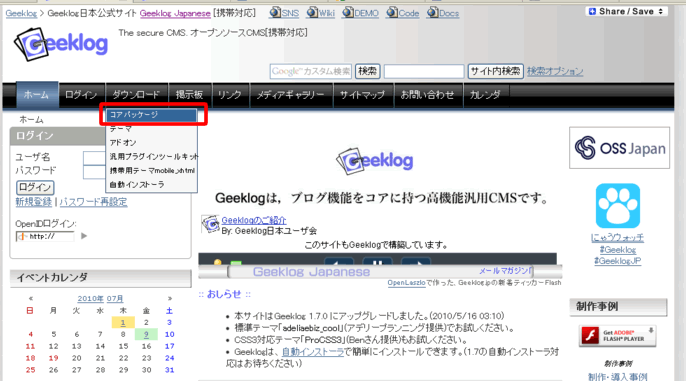Click the blue paw print icon
The image size is (686, 381).
tap(618, 206)
